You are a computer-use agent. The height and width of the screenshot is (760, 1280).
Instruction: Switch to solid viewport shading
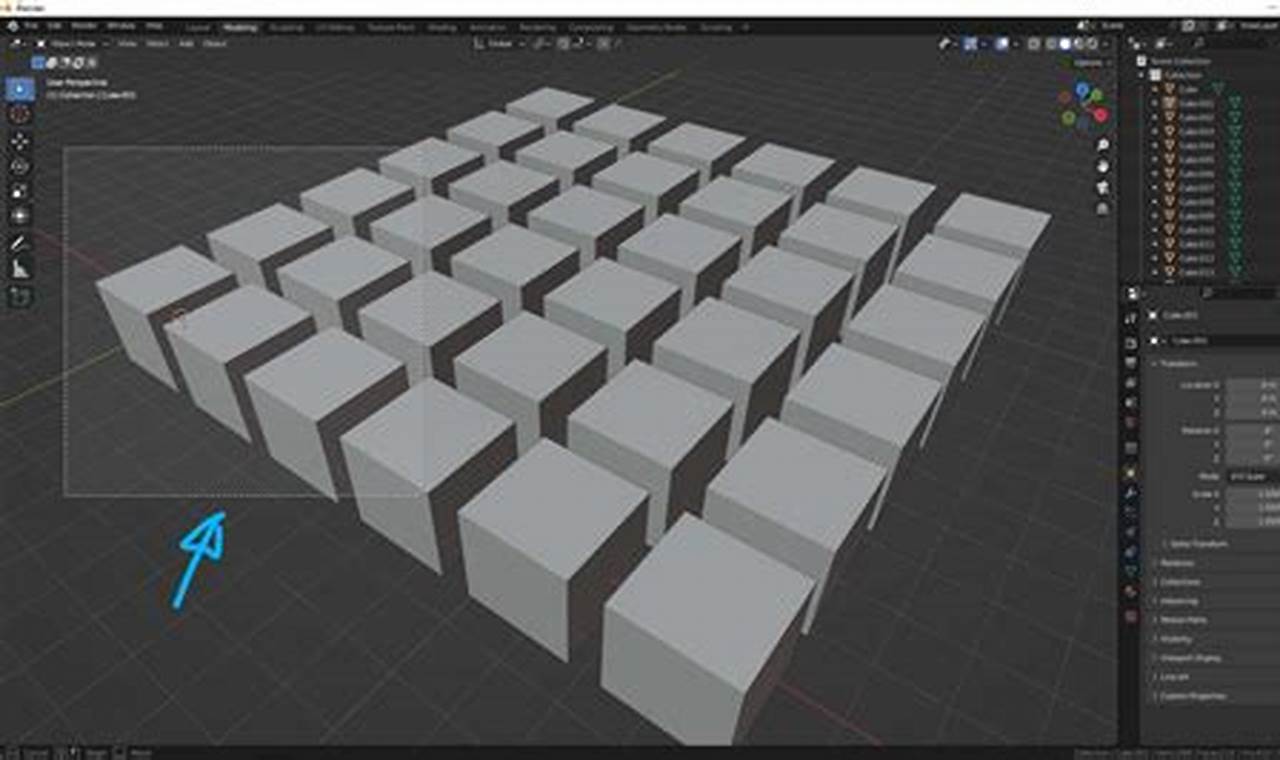pos(1064,44)
